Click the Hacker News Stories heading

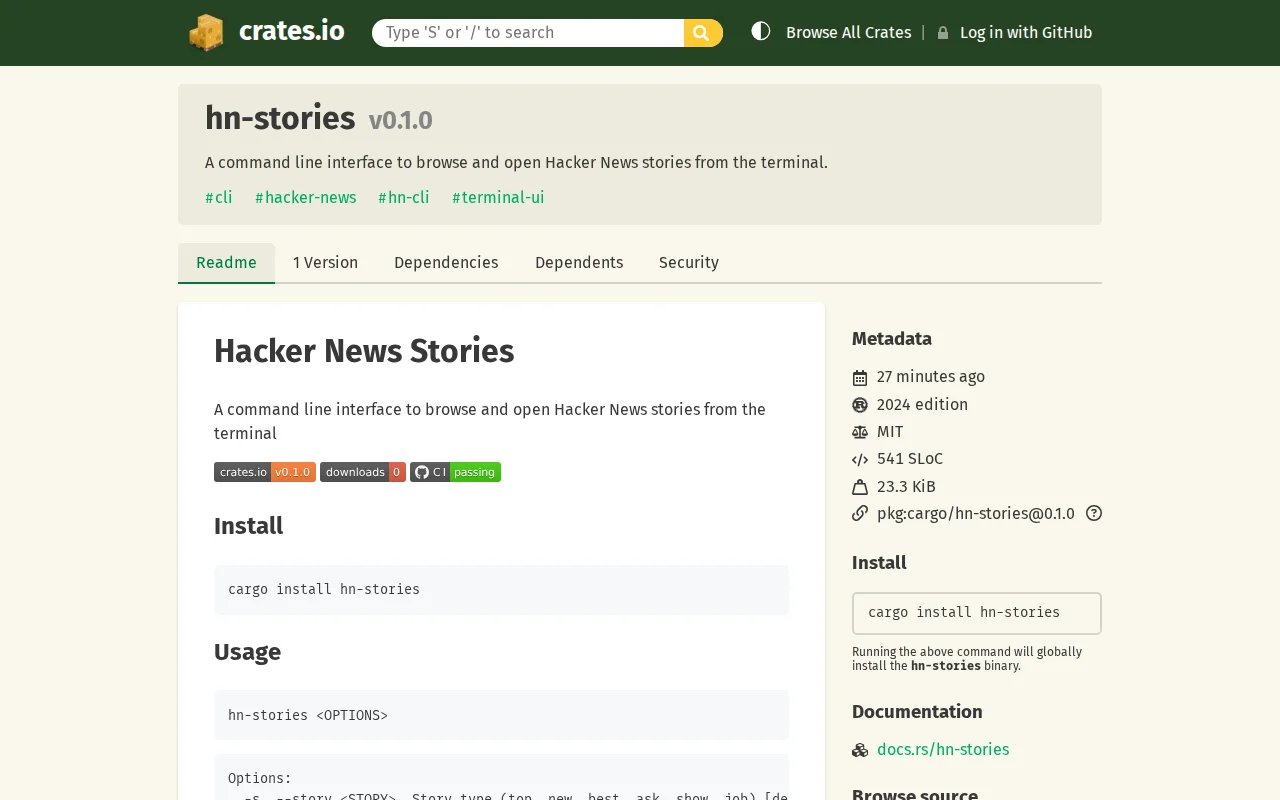point(364,352)
